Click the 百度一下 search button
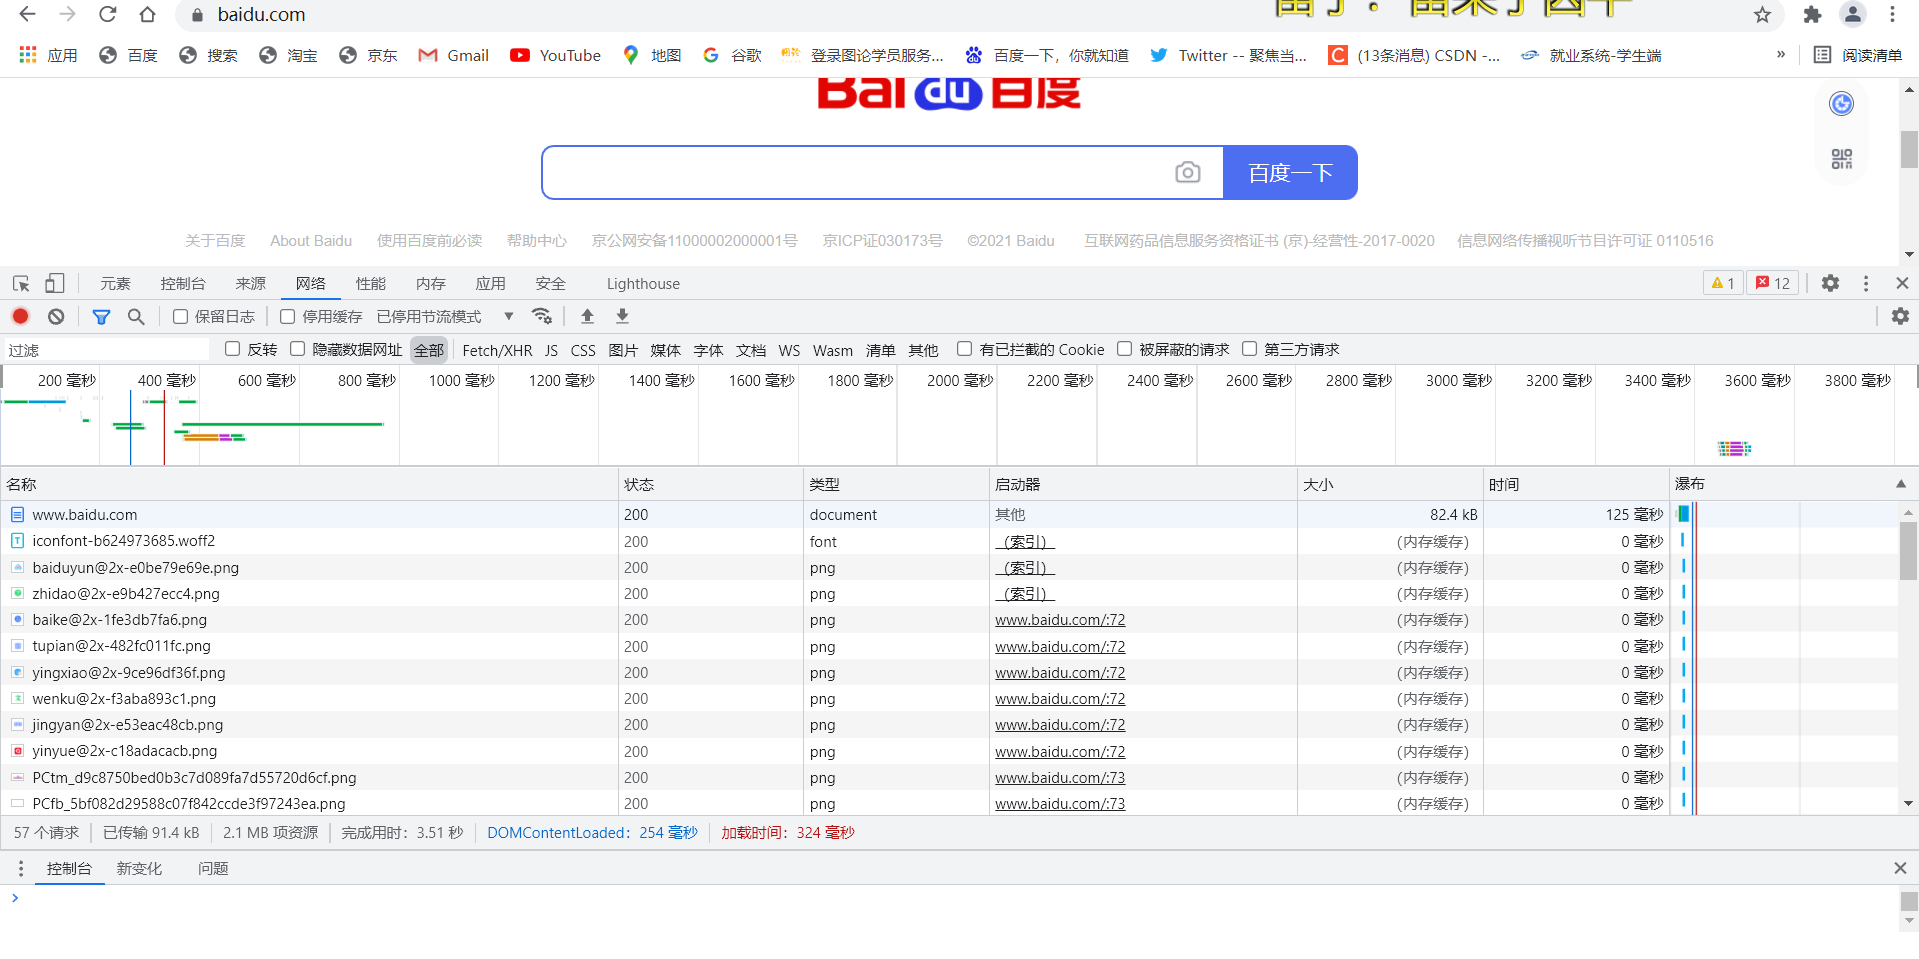 (x=1290, y=173)
